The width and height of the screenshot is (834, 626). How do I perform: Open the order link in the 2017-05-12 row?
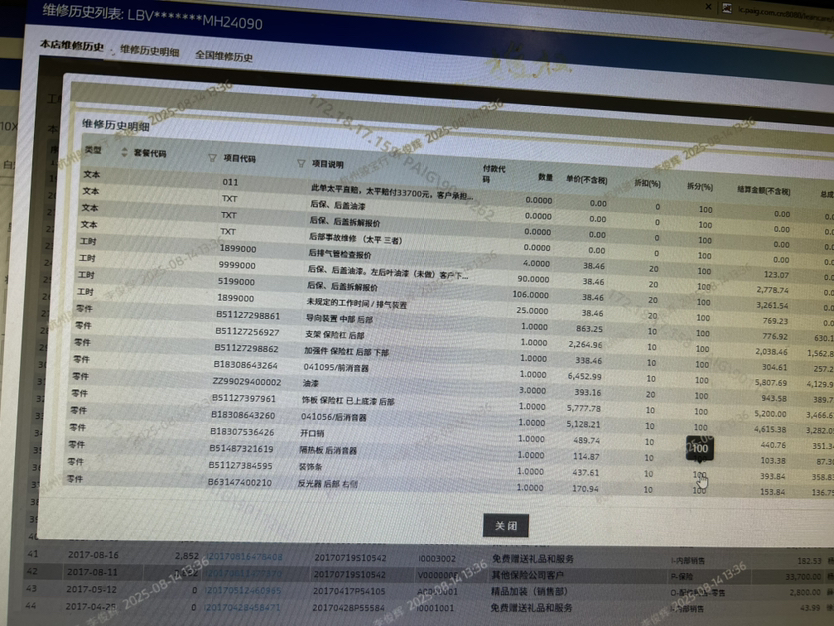pyautogui.click(x=244, y=591)
